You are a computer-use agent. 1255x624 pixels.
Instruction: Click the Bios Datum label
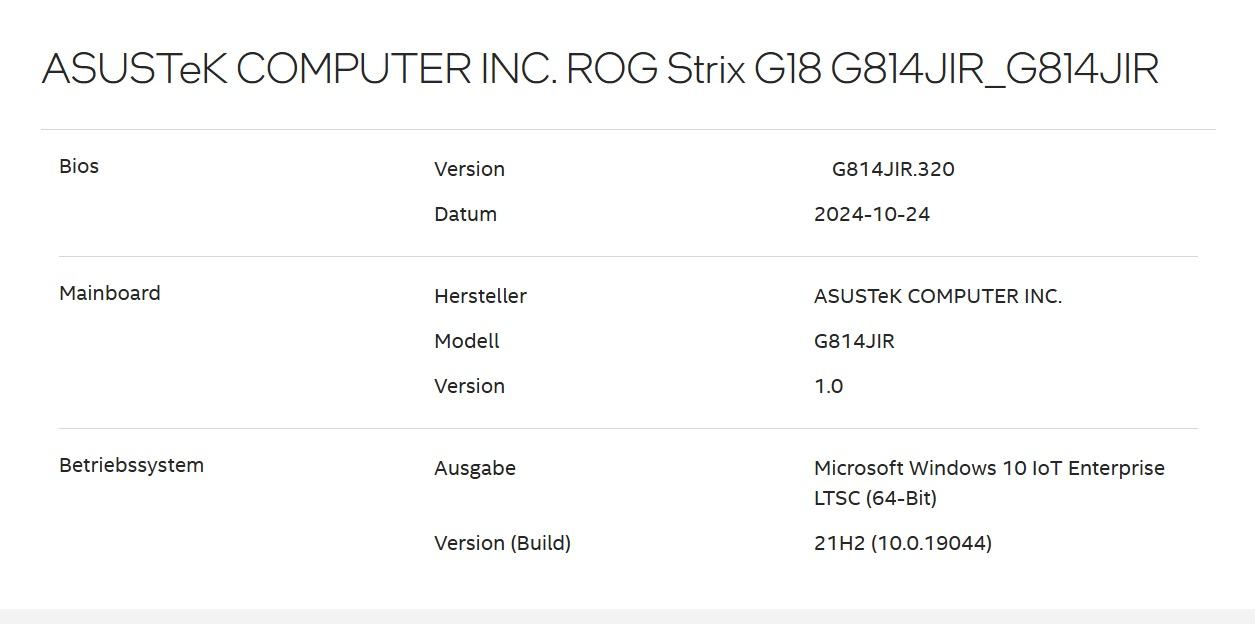(465, 214)
